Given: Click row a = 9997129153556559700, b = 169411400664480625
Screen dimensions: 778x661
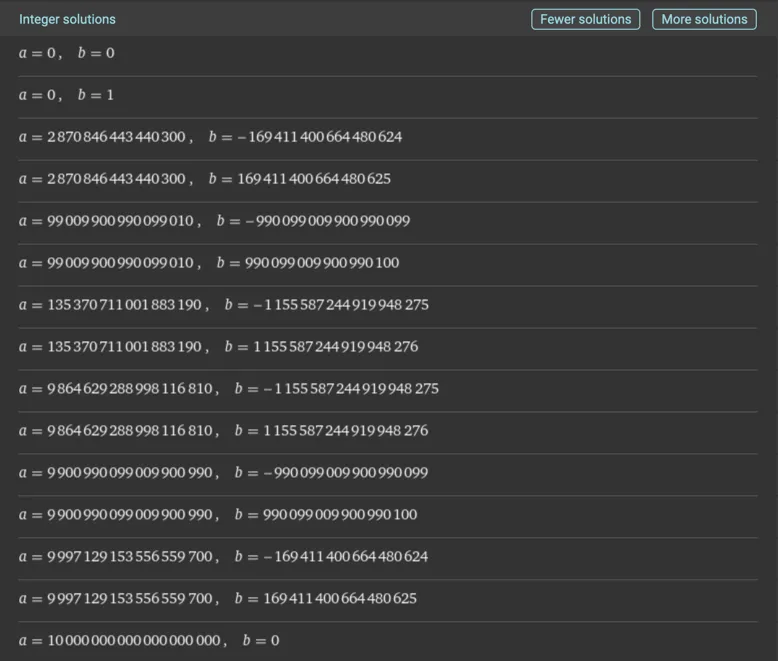Looking at the screenshot, I should (218, 599).
